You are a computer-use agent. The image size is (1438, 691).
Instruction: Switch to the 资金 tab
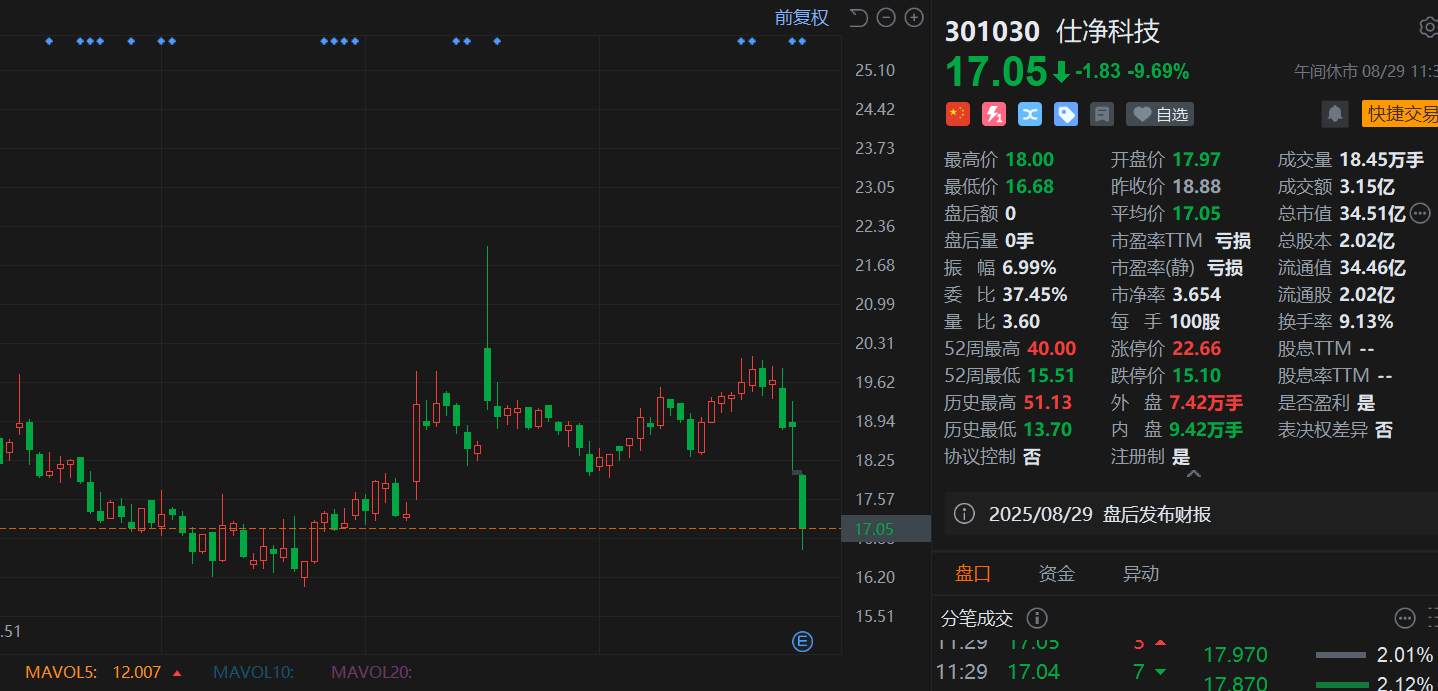tap(1056, 573)
